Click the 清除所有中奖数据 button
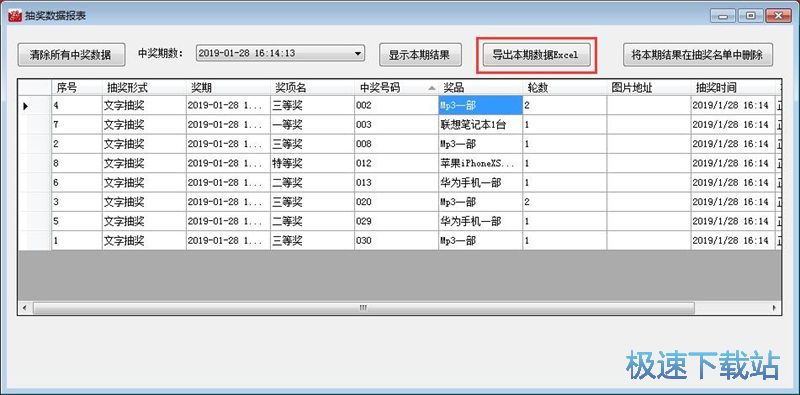Image resolution: width=800 pixels, height=395 pixels. coord(71,55)
